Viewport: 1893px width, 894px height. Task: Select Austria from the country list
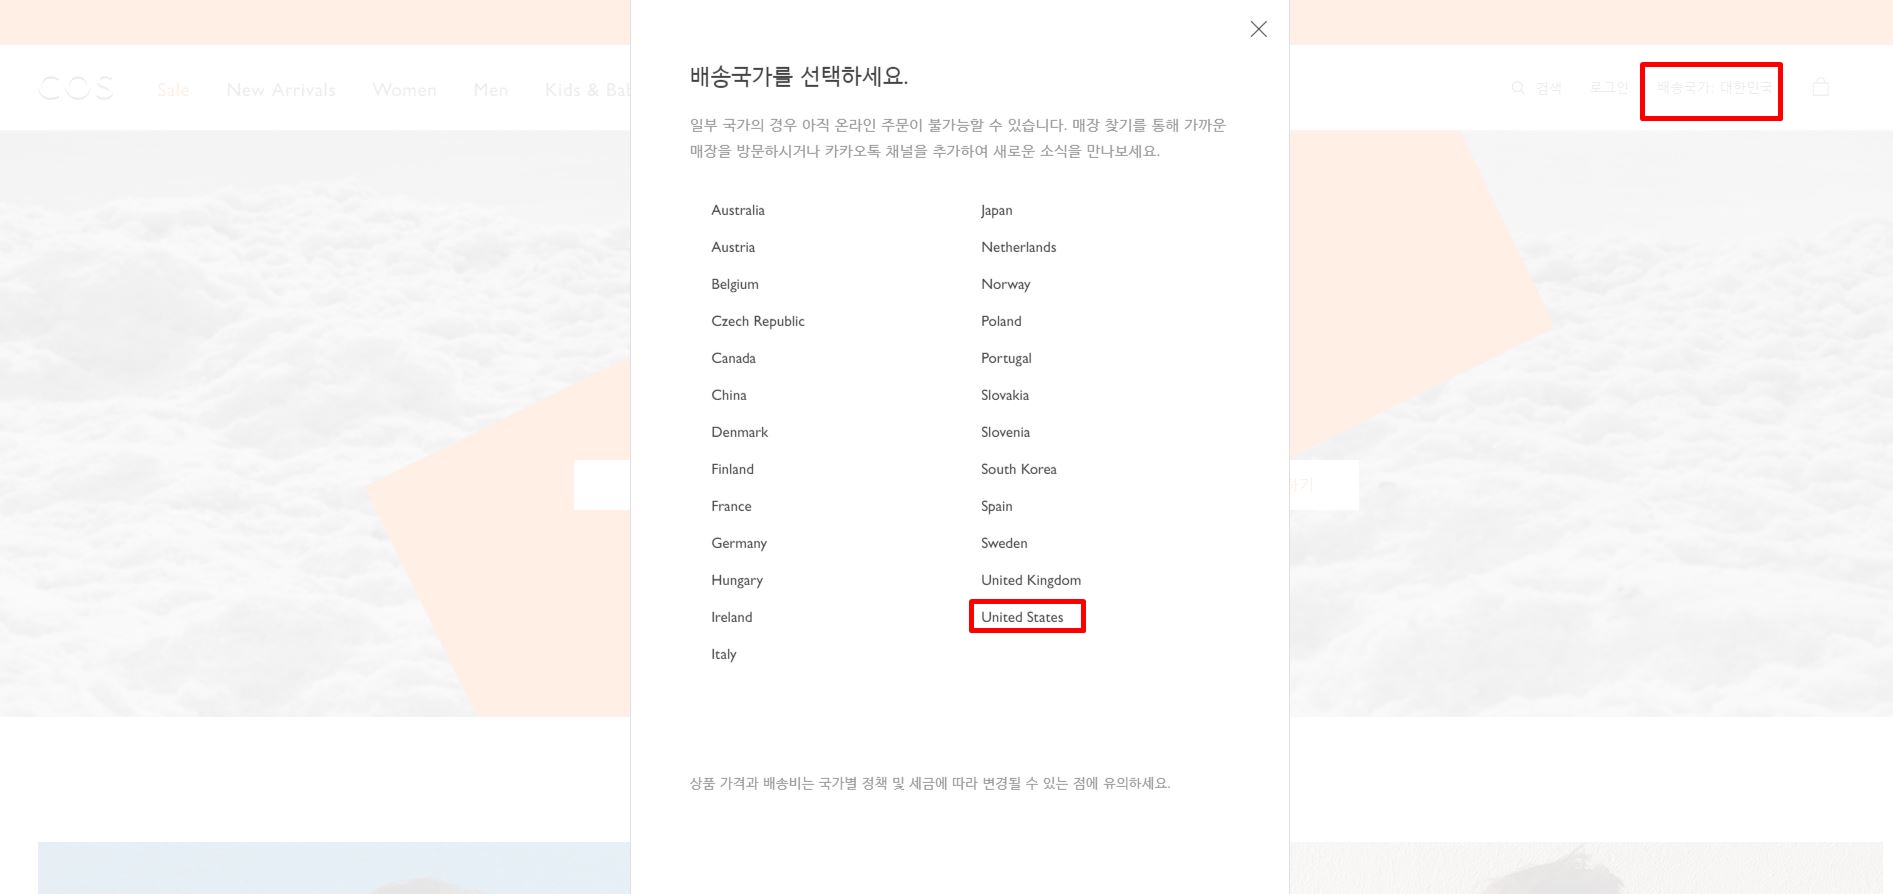[x=733, y=247]
